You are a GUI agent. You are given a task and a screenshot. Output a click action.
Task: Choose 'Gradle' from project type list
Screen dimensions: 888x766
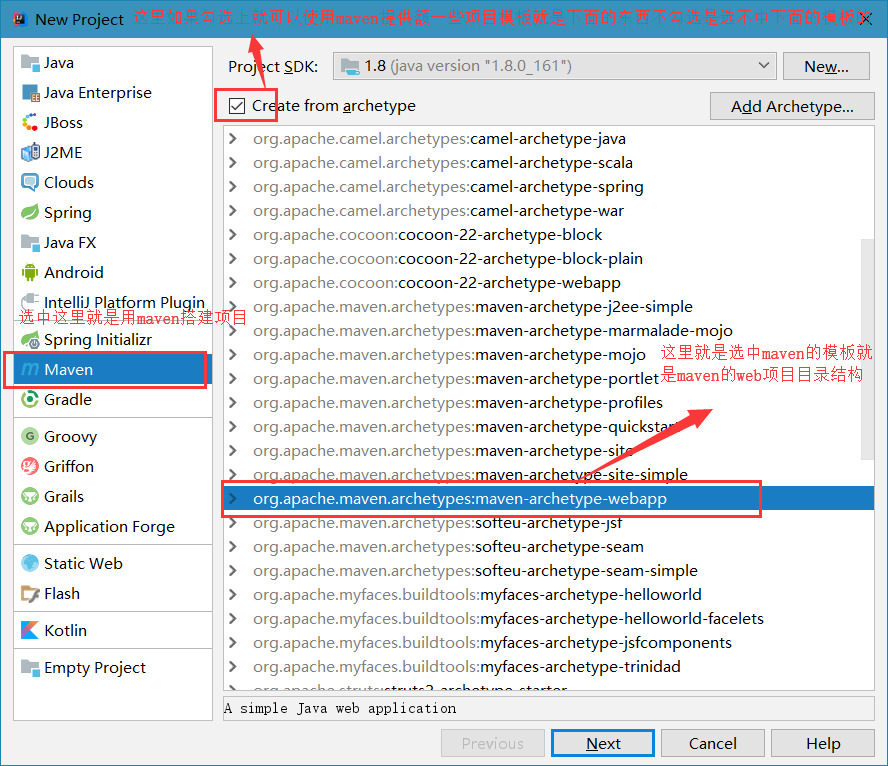click(113, 399)
